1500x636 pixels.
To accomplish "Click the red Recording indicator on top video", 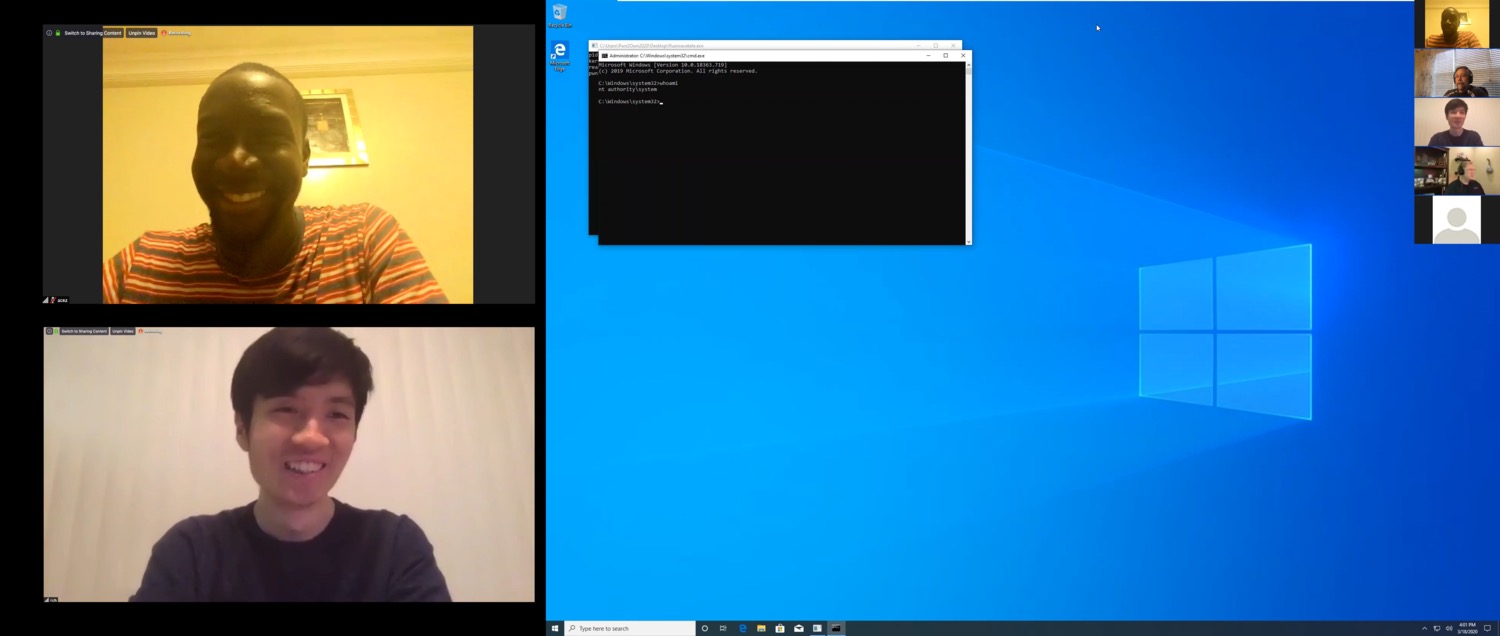I will pos(176,33).
